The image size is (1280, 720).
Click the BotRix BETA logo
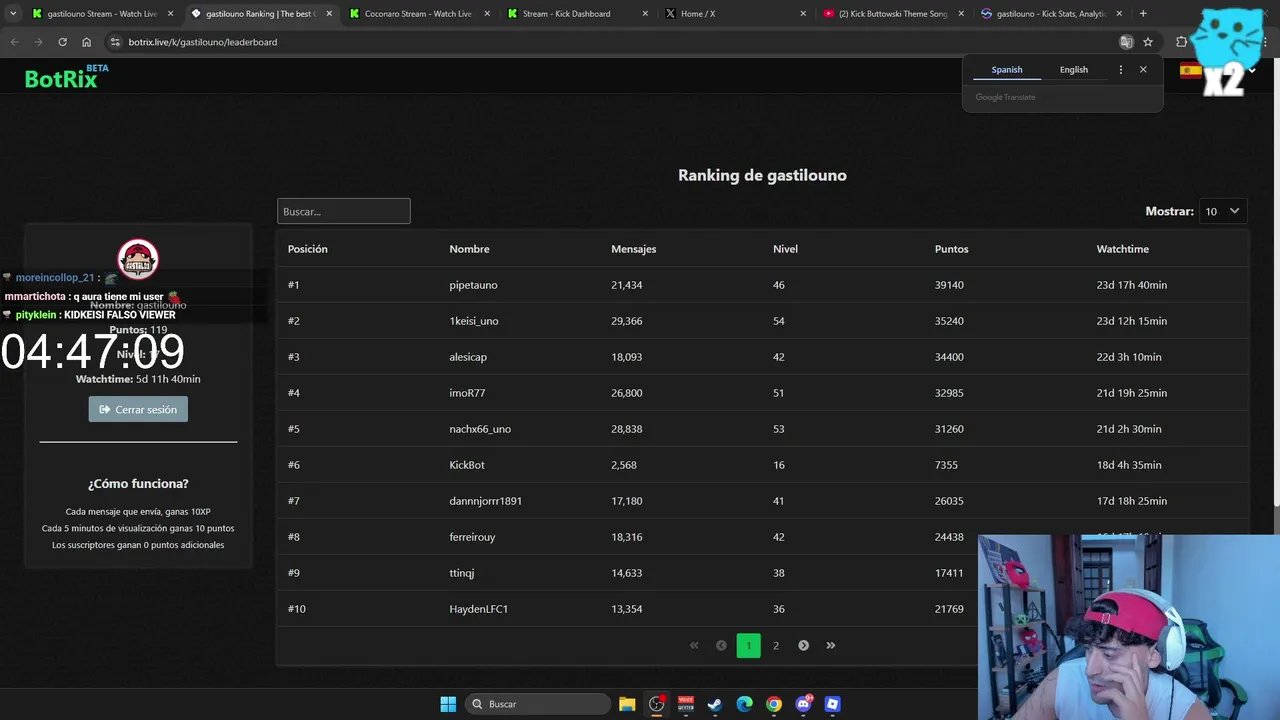(x=66, y=77)
